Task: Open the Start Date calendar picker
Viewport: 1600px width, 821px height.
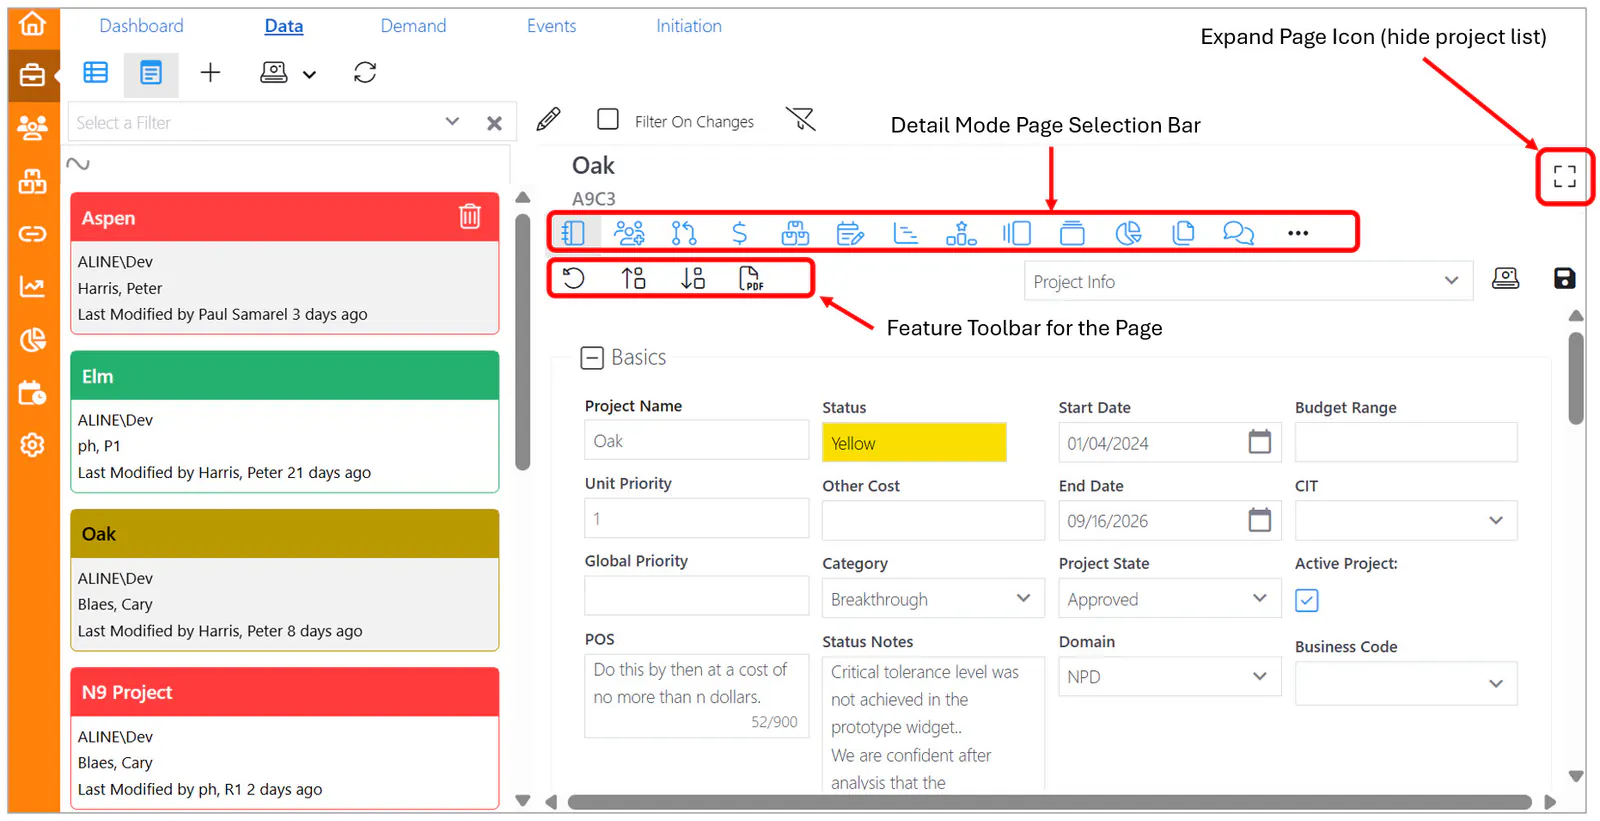Action: click(x=1260, y=442)
